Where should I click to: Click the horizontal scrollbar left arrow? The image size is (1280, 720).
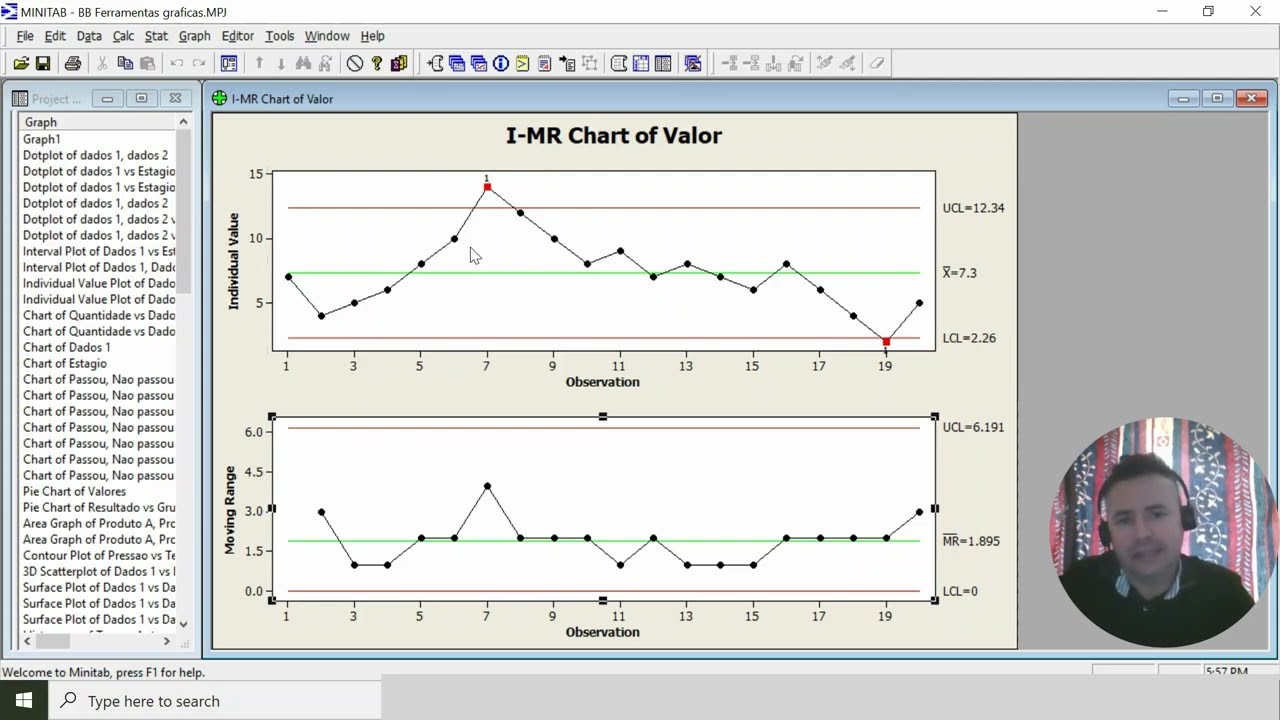(27, 641)
